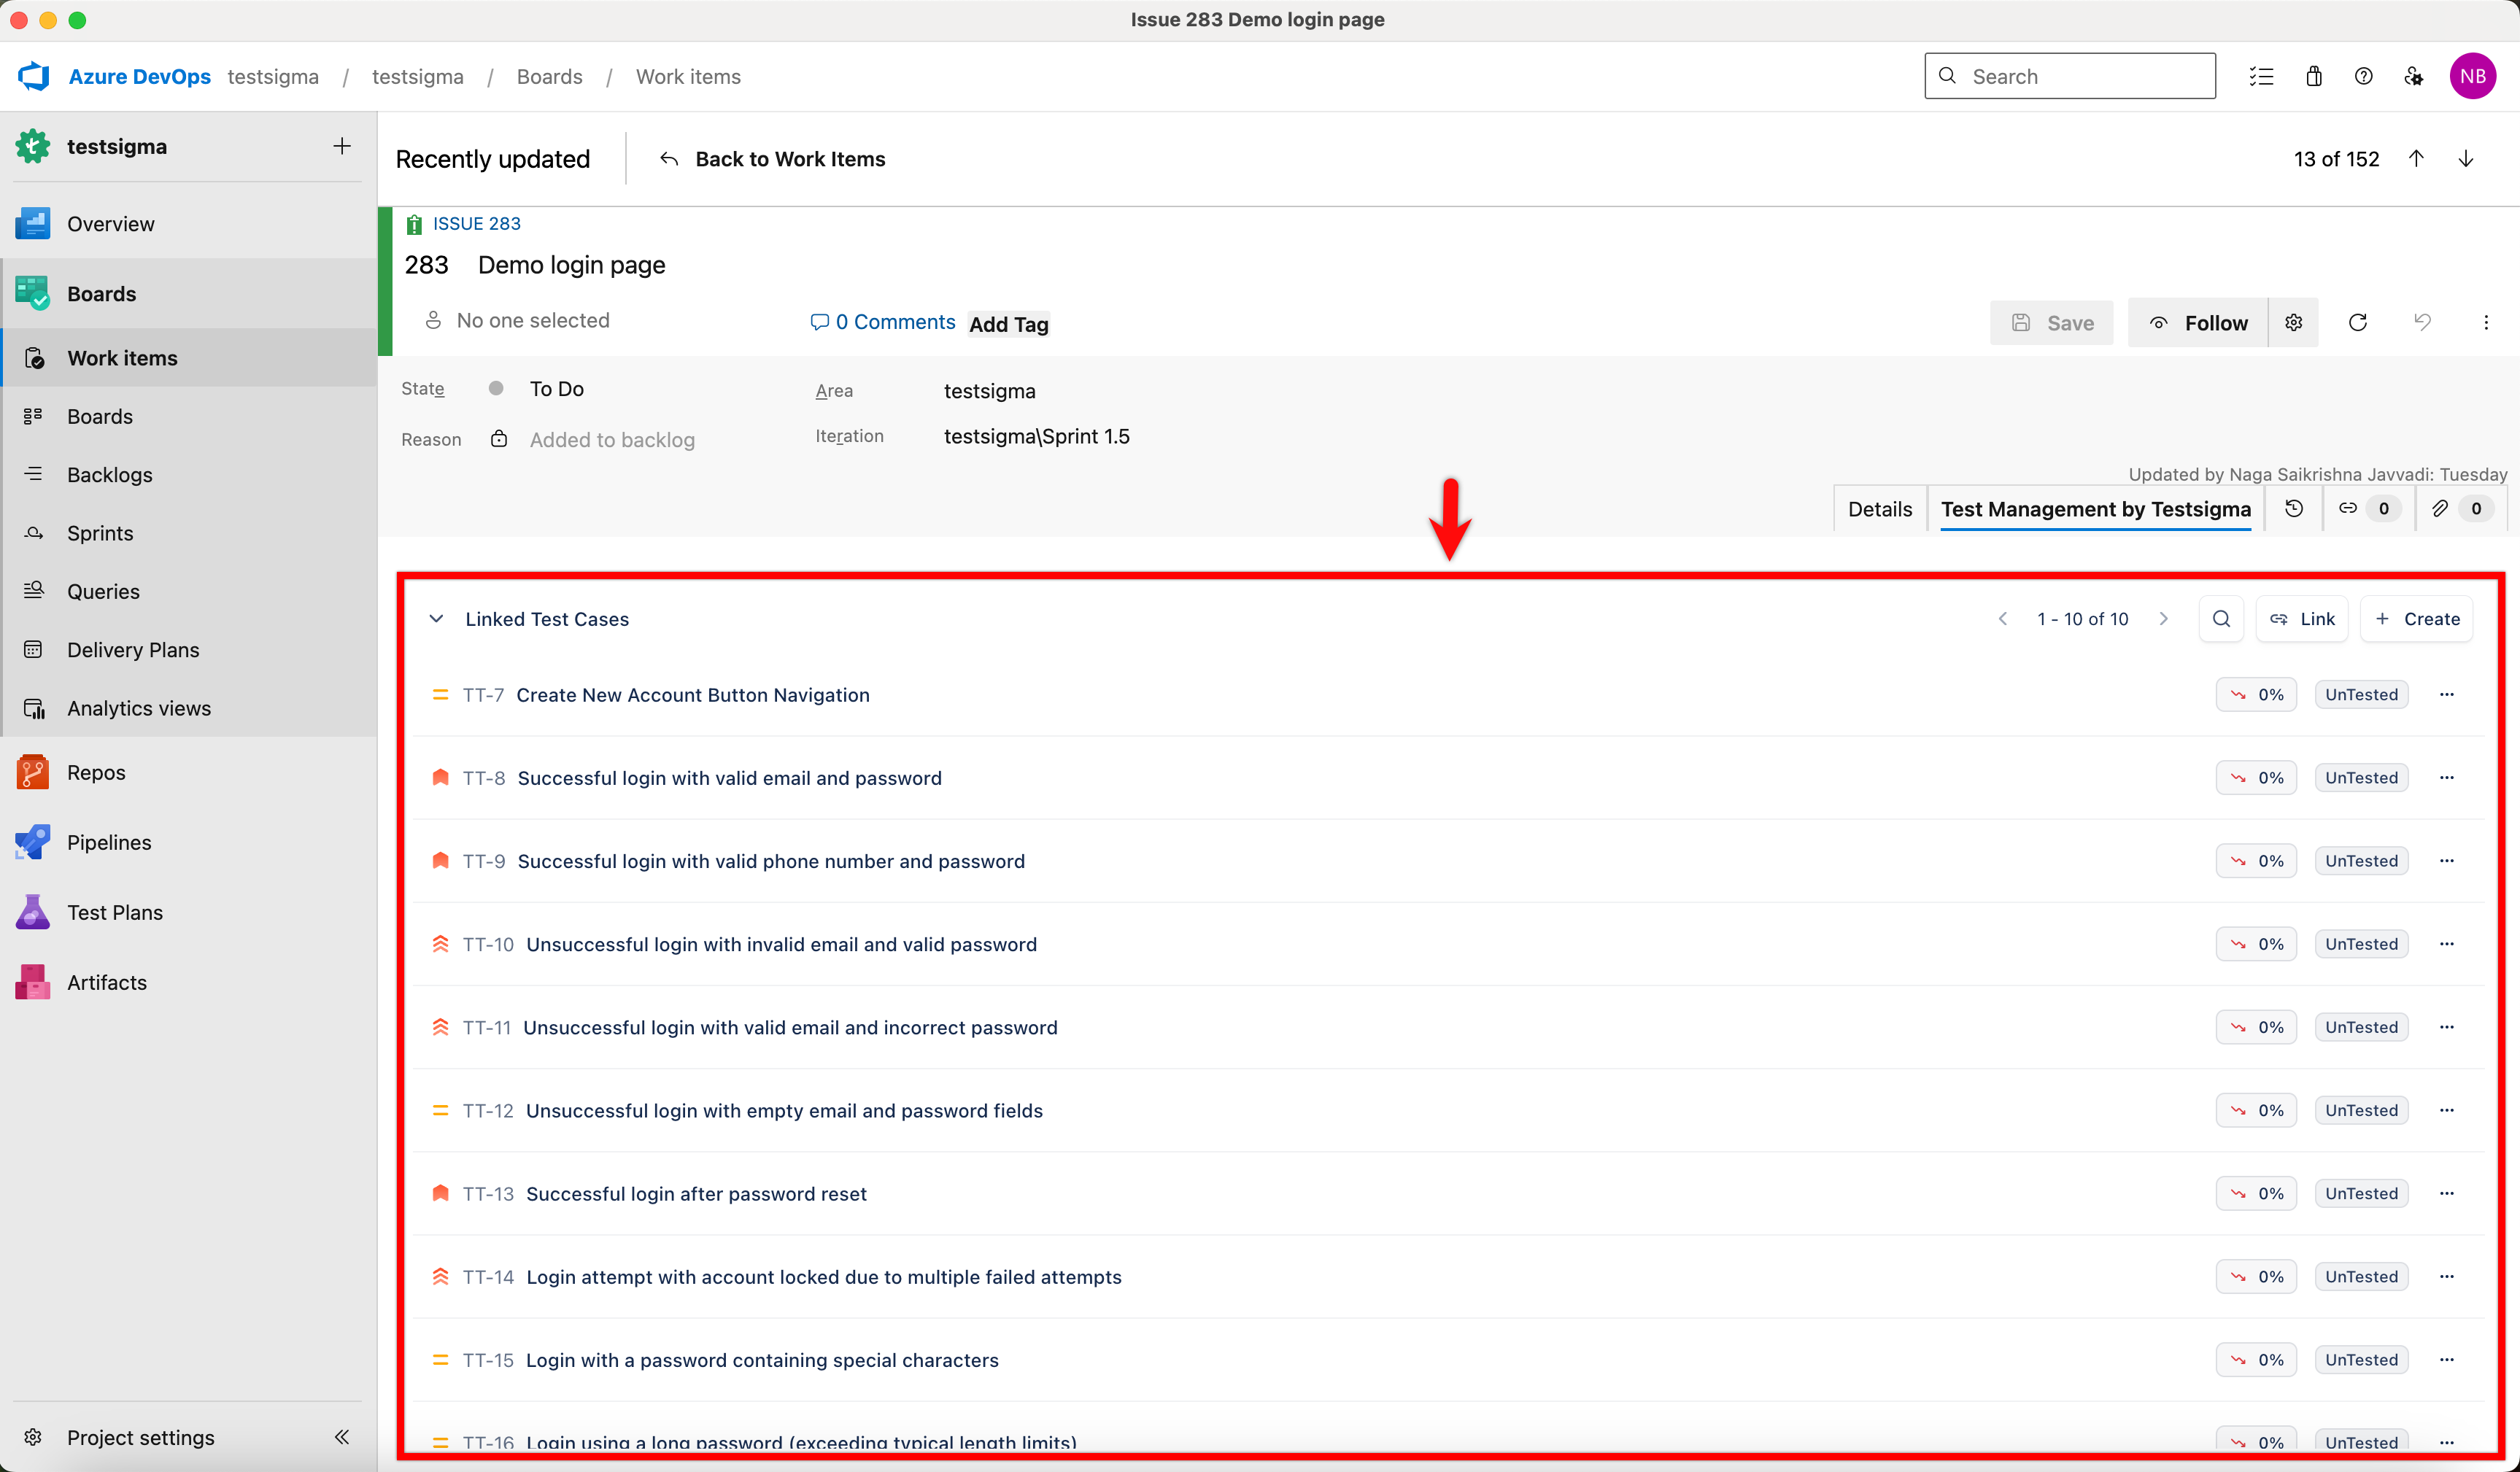Click the refresh work item icon

pyautogui.click(x=2357, y=323)
